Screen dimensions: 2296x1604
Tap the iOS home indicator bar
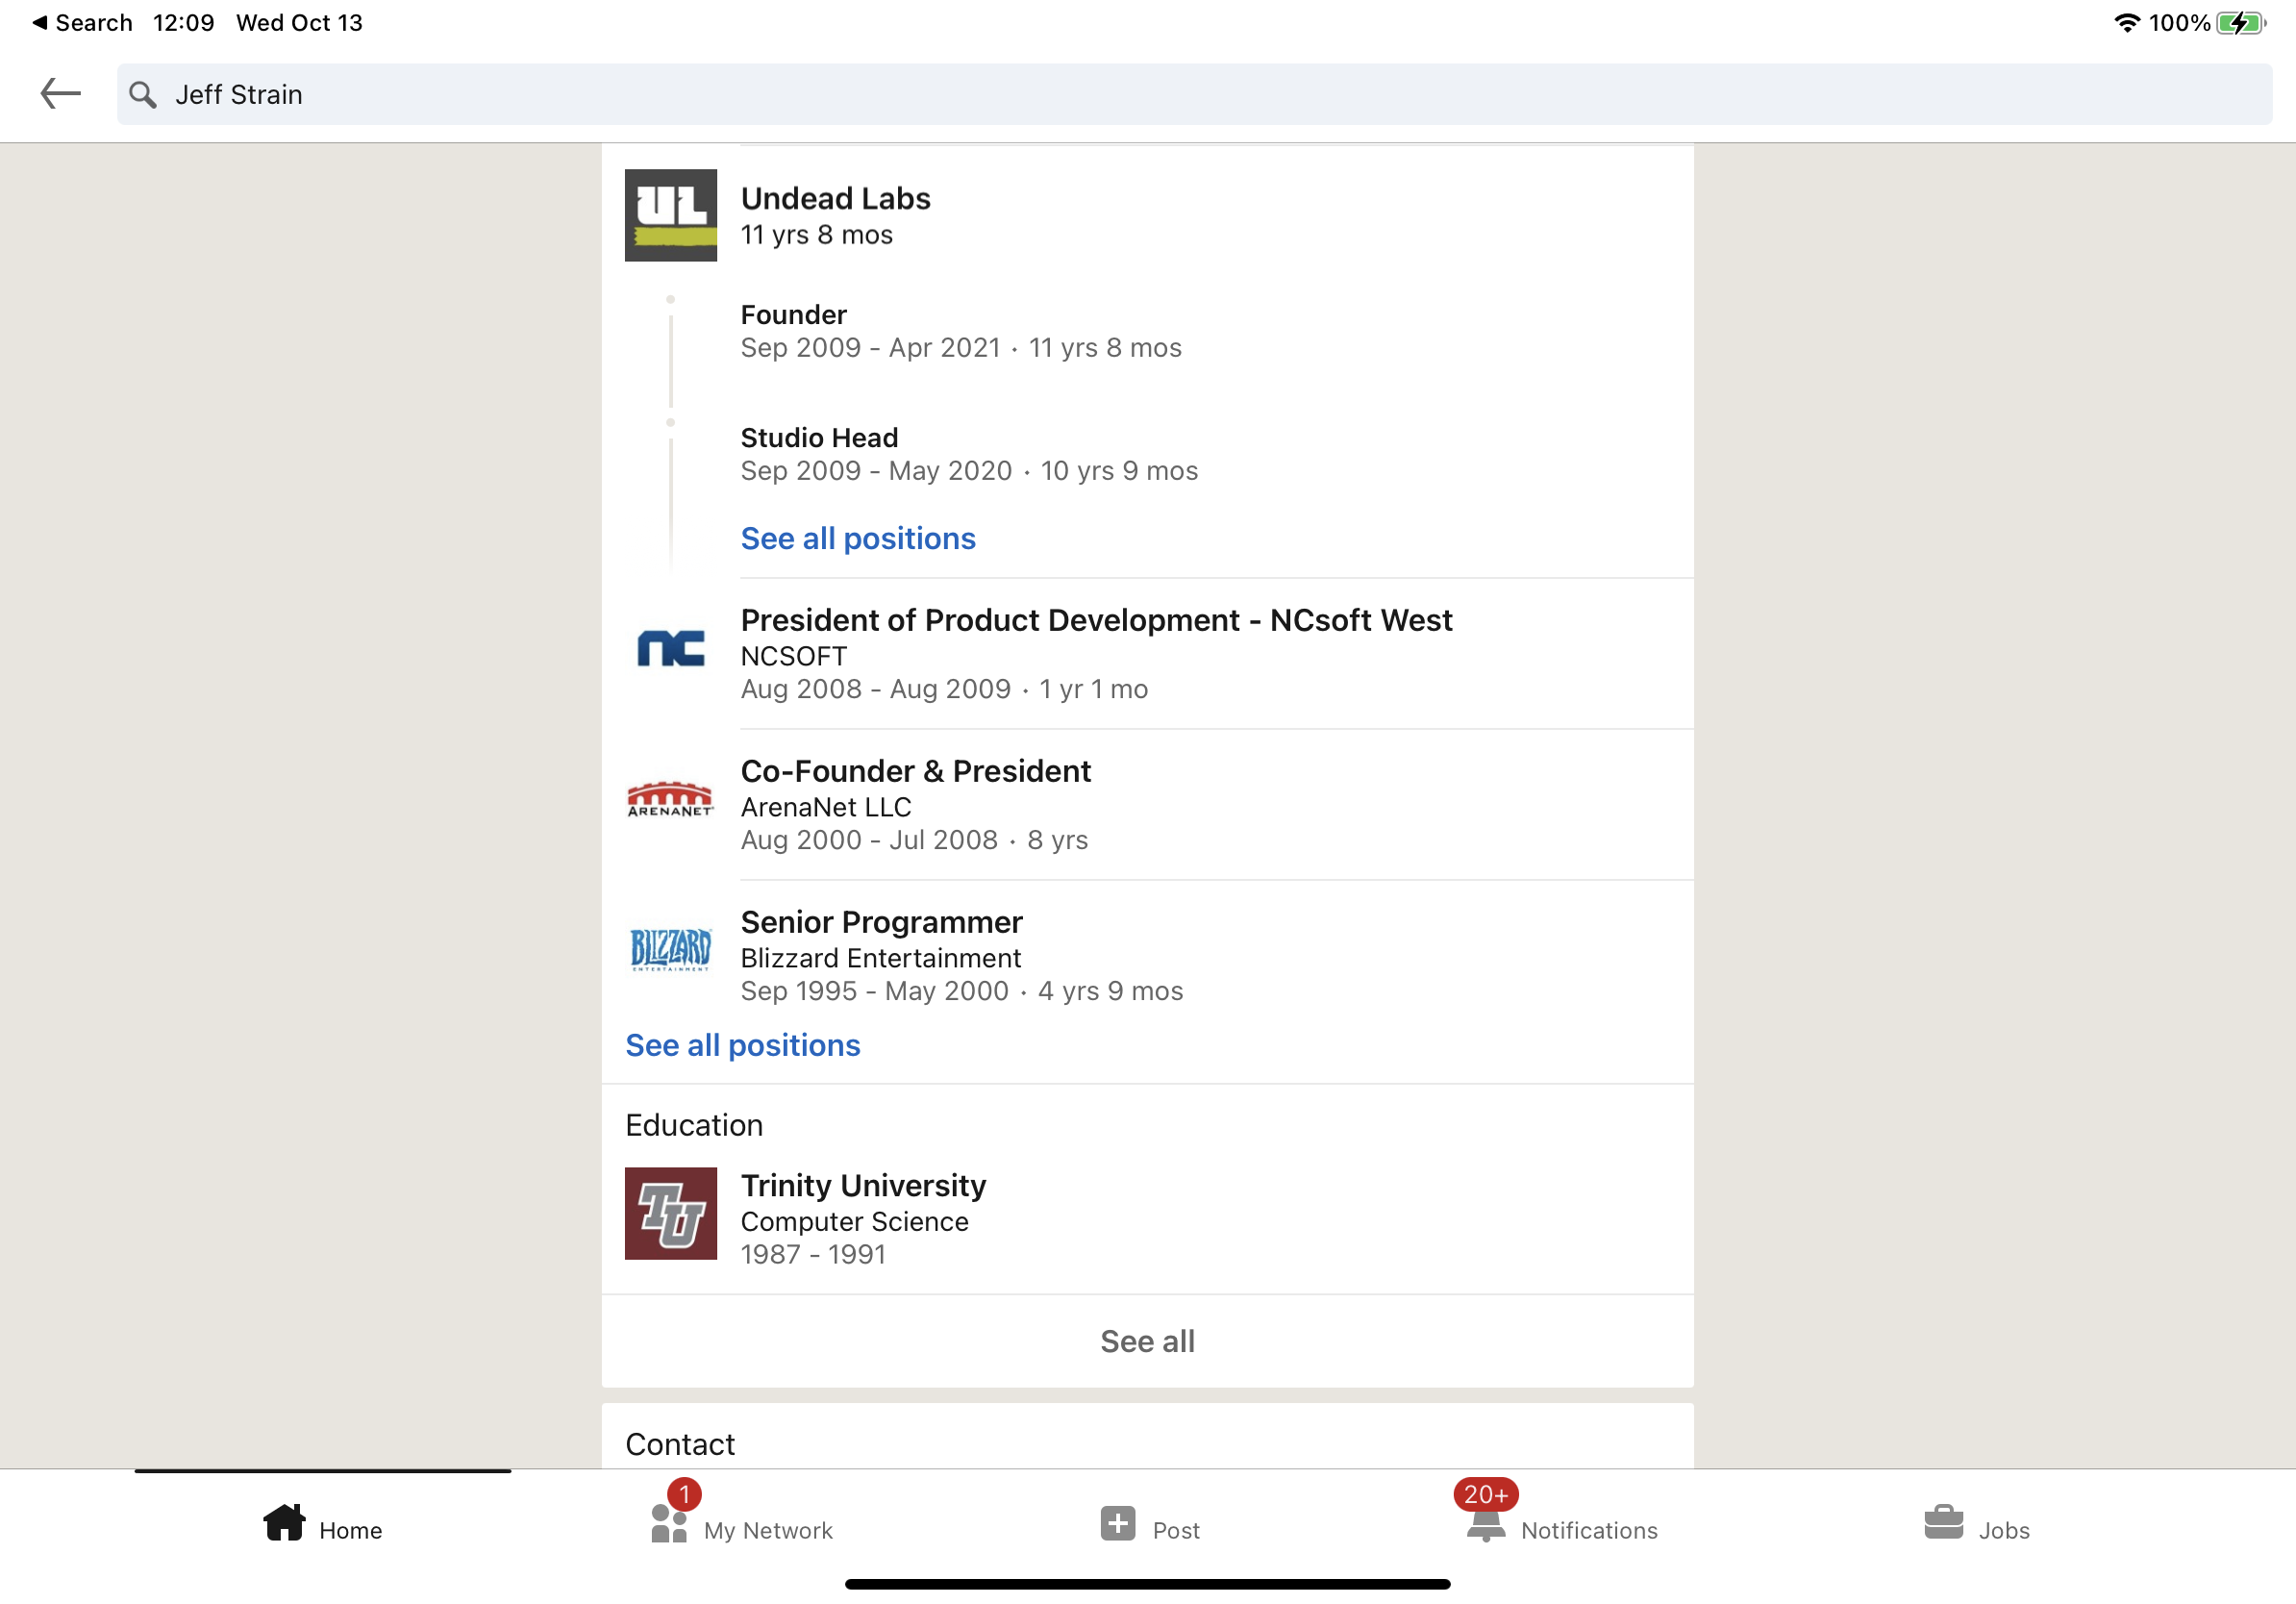pyautogui.click(x=1147, y=1585)
